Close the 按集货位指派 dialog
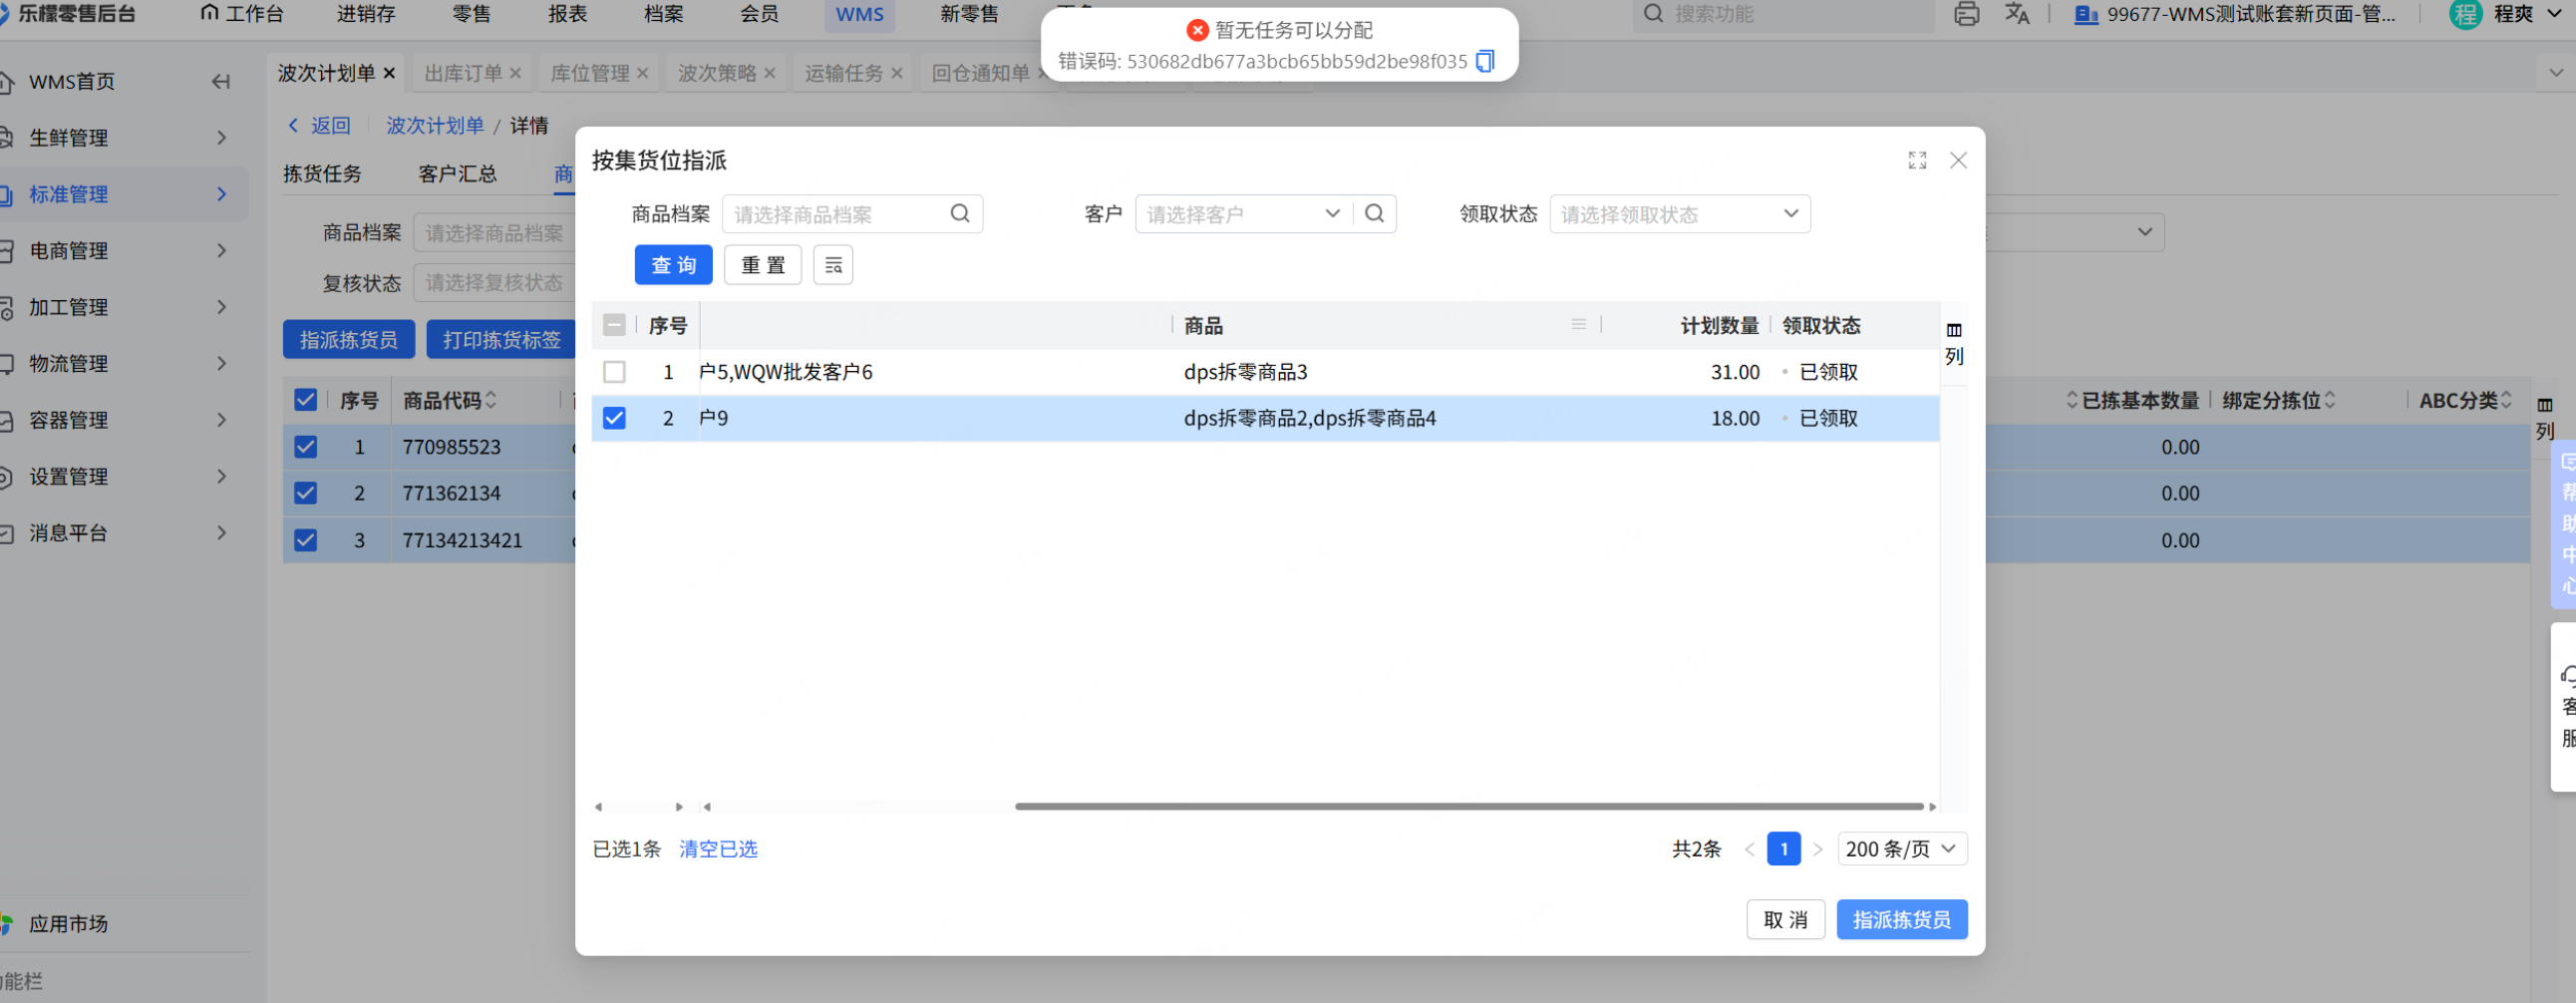Image resolution: width=2576 pixels, height=1003 pixels. 1958,160
